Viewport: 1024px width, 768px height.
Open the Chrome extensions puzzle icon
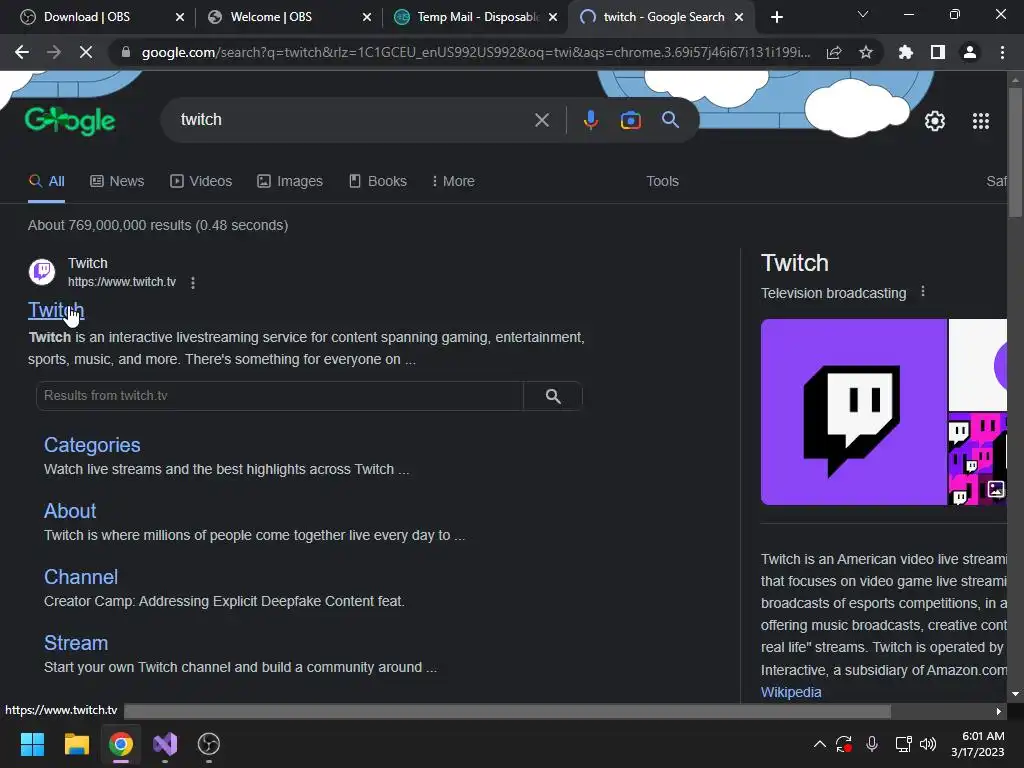(x=906, y=52)
